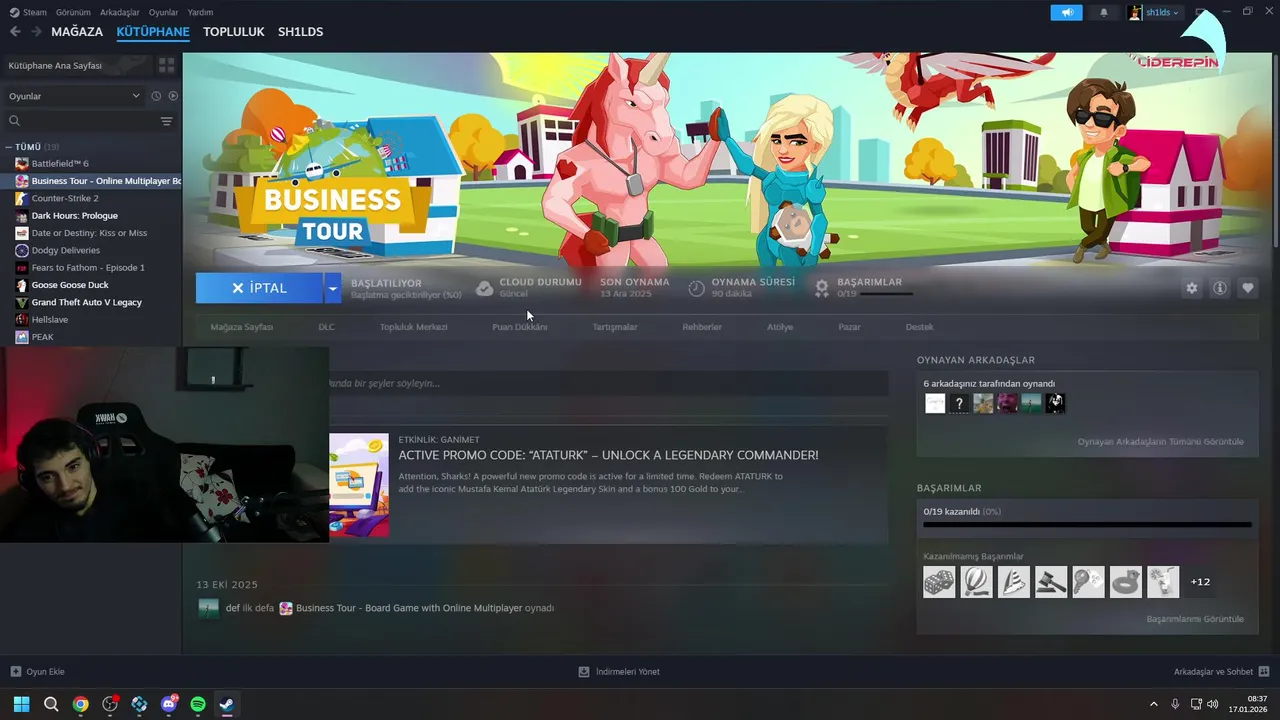Image resolution: width=1280 pixels, height=720 pixels.
Task: Click the Cloud Durumu cloud icon
Action: 484,288
